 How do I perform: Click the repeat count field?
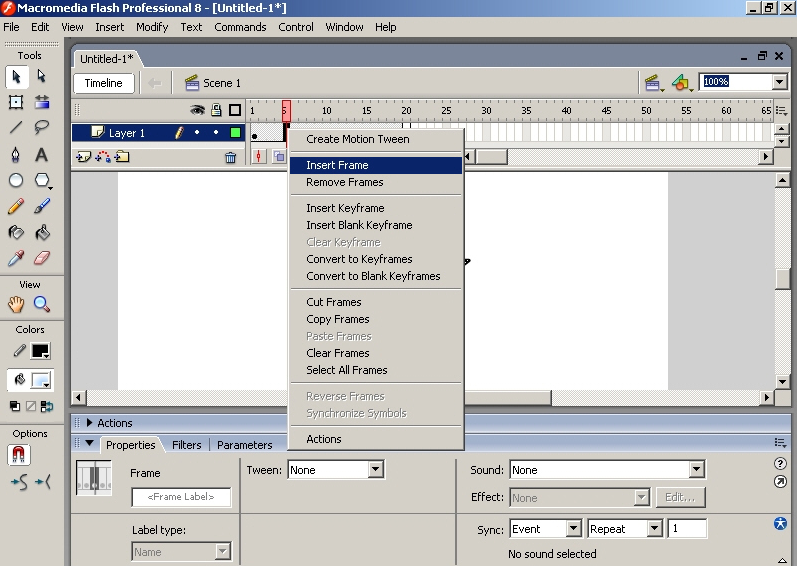687,529
